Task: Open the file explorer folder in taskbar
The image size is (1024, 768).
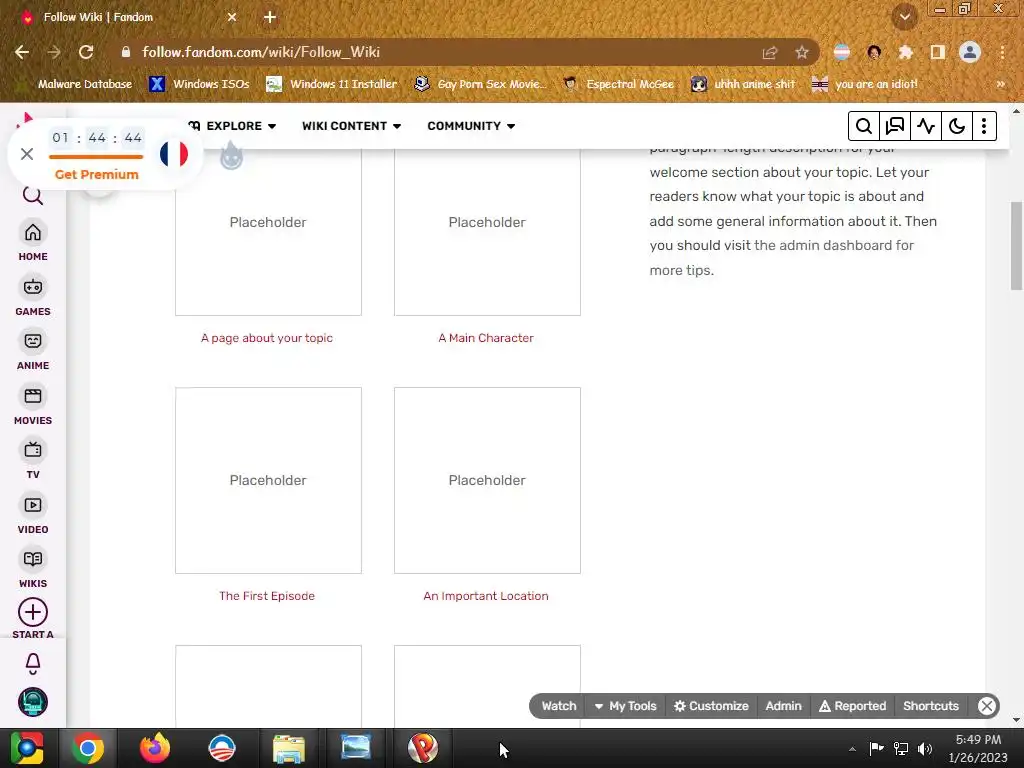Action: [289, 748]
